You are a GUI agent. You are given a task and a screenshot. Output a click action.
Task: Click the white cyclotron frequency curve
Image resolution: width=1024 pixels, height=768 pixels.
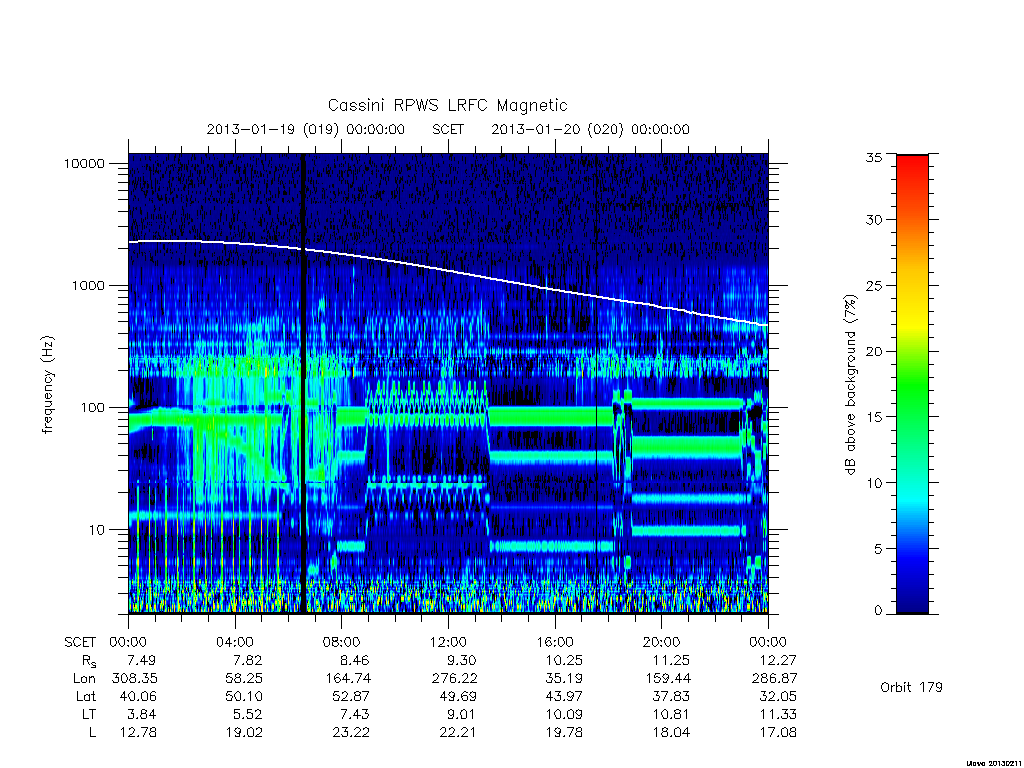(x=448, y=271)
